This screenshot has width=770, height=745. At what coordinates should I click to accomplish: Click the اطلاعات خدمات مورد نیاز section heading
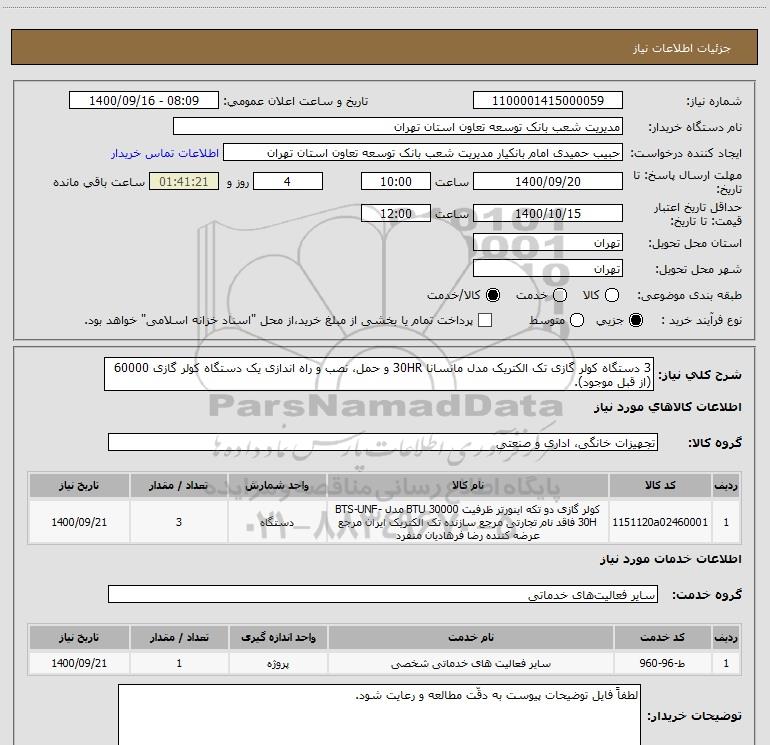670,559
